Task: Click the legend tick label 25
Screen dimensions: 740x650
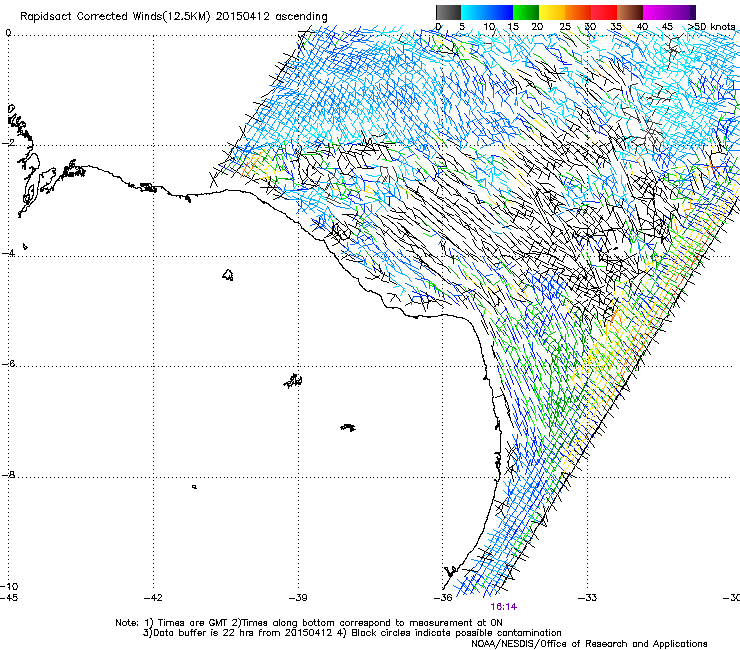Action: (565, 26)
